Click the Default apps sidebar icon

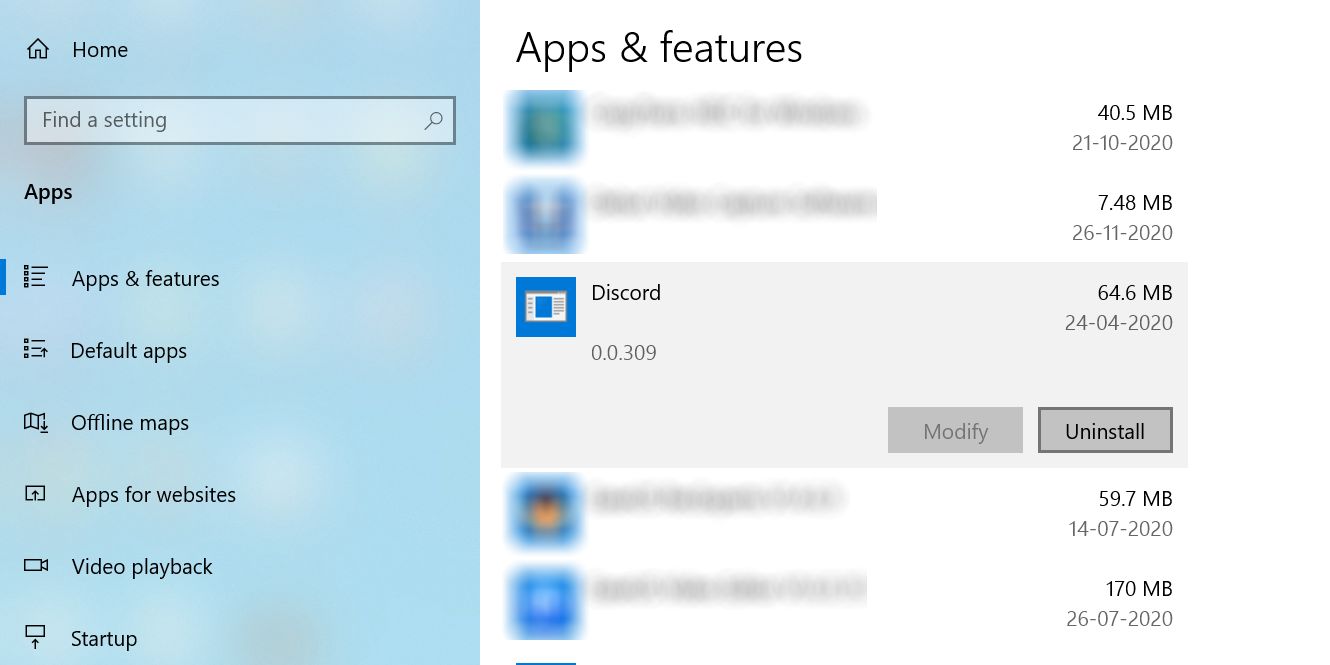(x=36, y=349)
